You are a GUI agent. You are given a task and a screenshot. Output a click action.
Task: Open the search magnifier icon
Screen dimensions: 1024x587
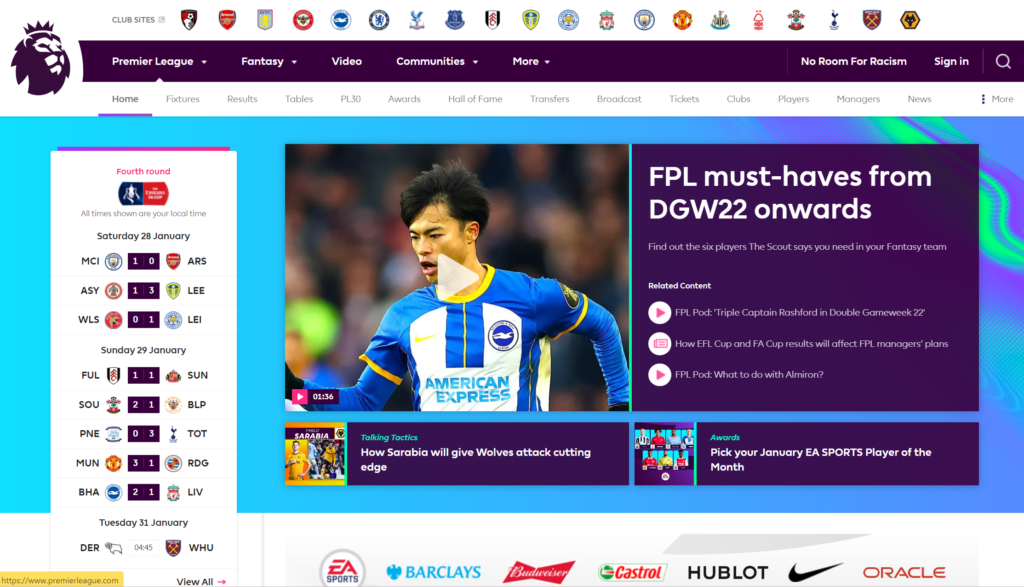[1003, 61]
